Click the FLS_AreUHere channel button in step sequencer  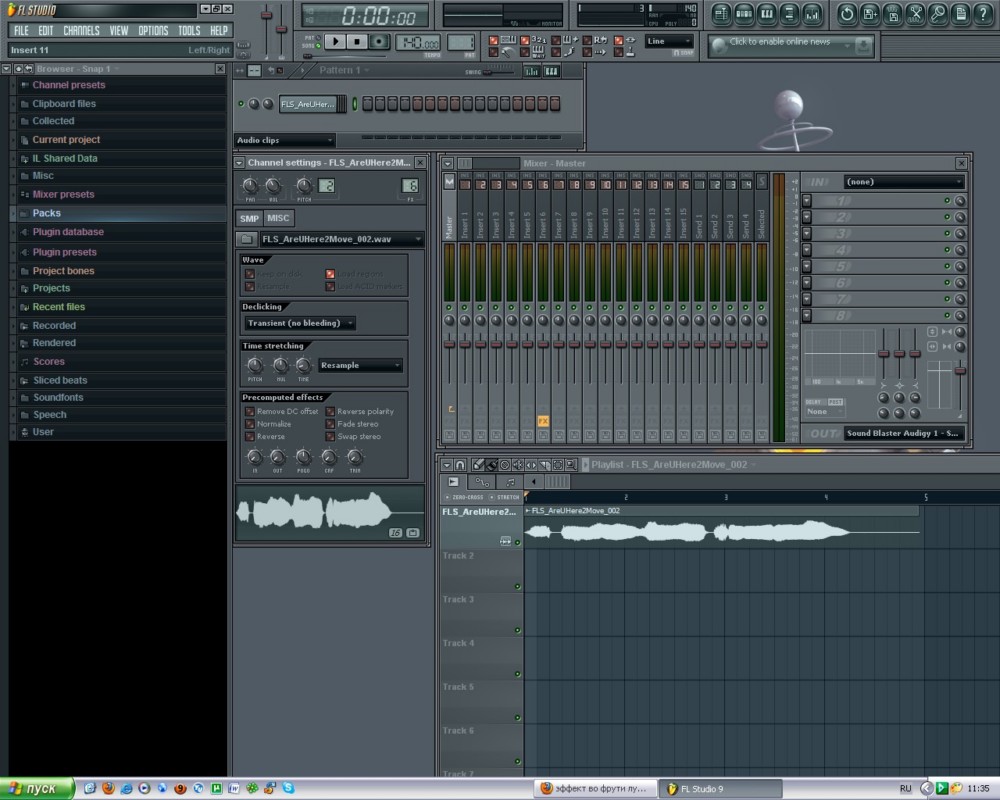point(309,104)
